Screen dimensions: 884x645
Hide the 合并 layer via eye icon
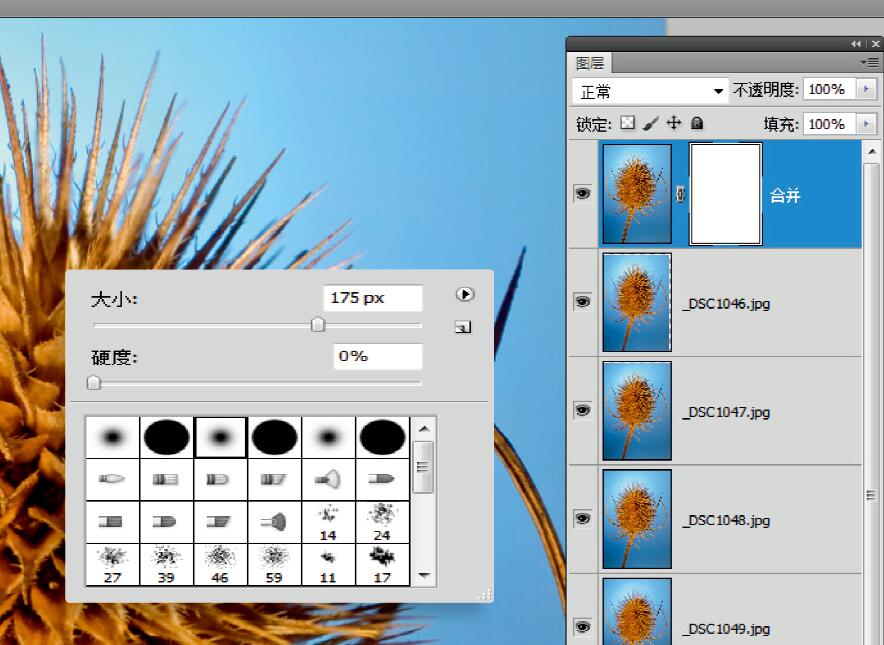tap(582, 193)
